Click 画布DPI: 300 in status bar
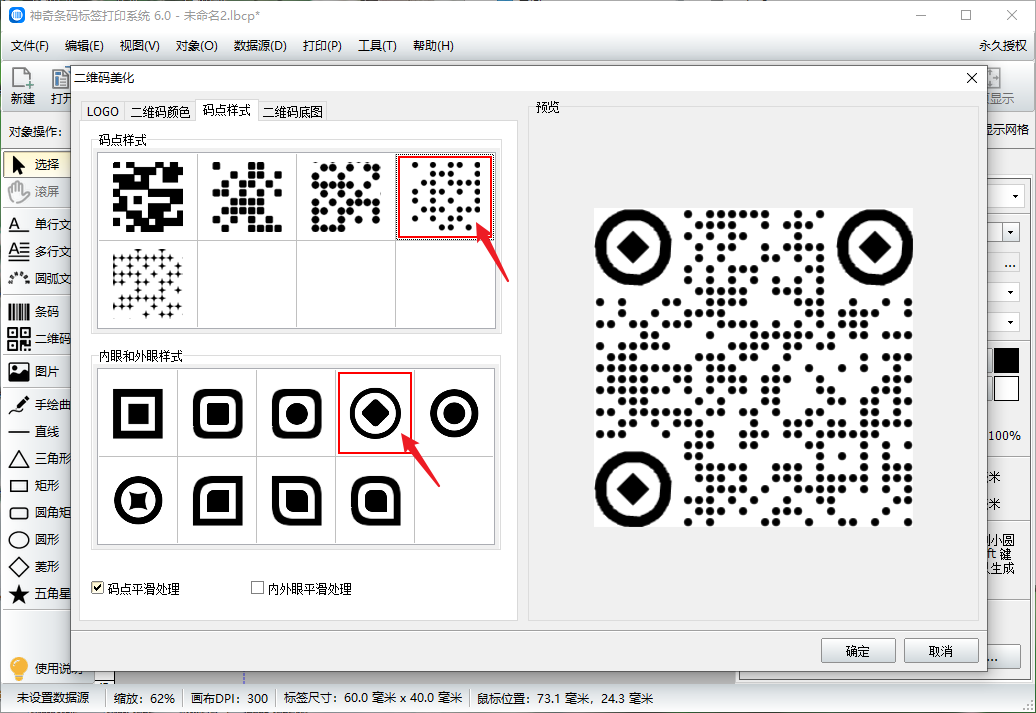 tap(229, 698)
